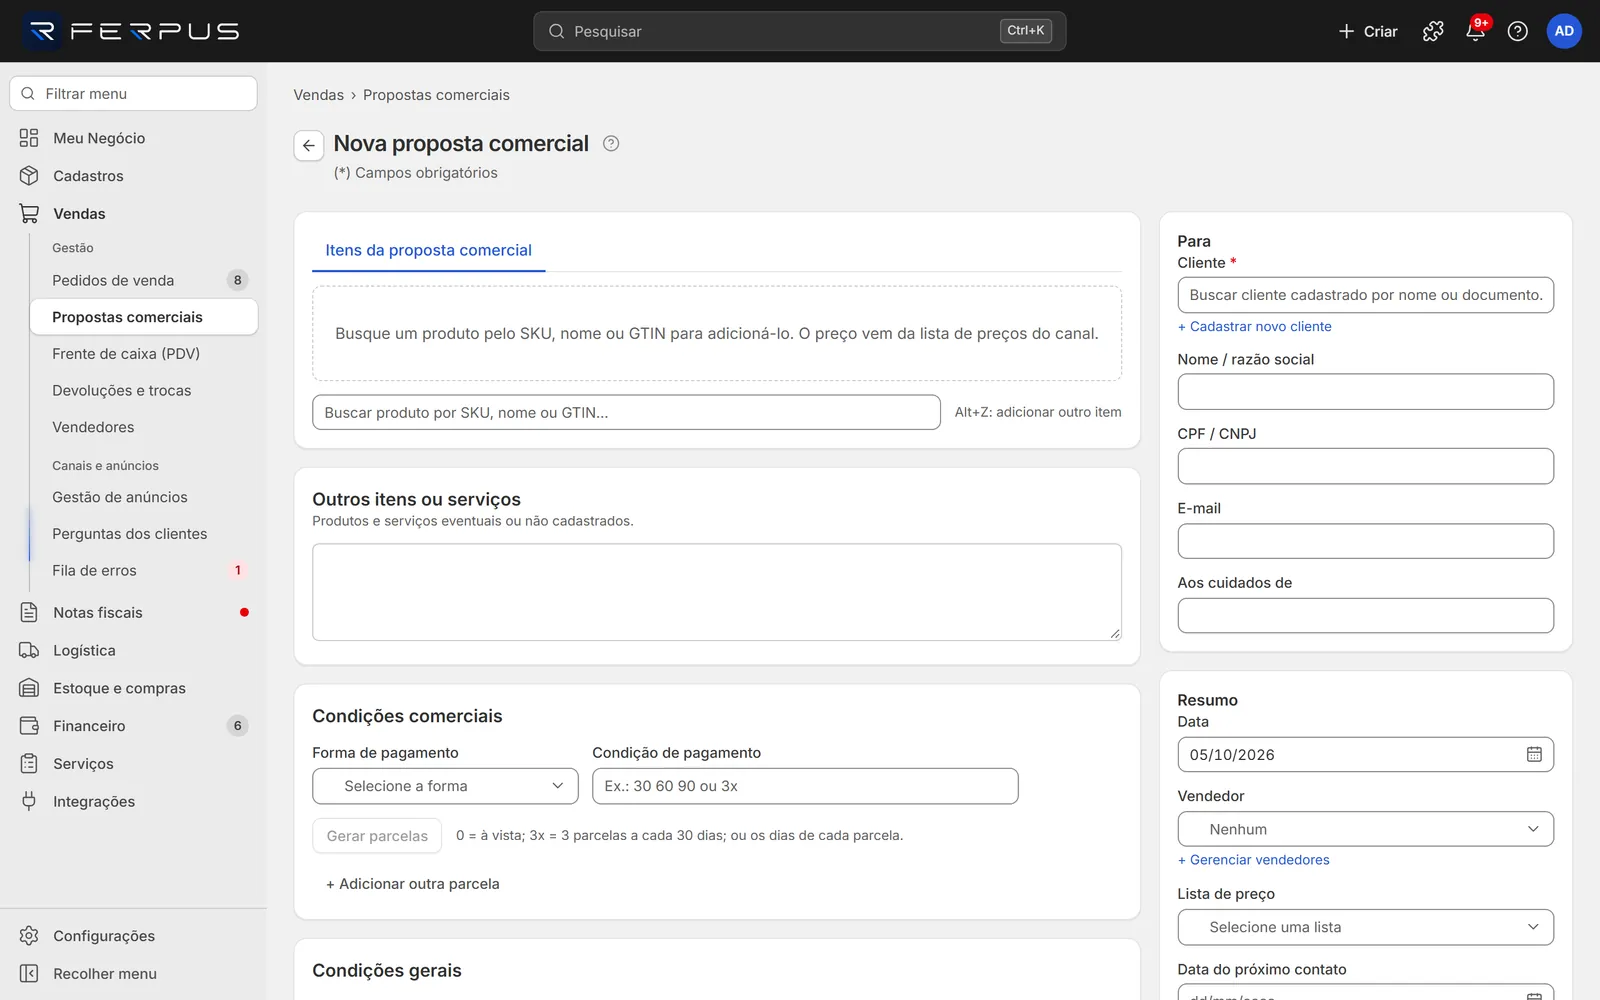
Task: Select Itens da proposta comercial tab
Action: click(x=428, y=250)
